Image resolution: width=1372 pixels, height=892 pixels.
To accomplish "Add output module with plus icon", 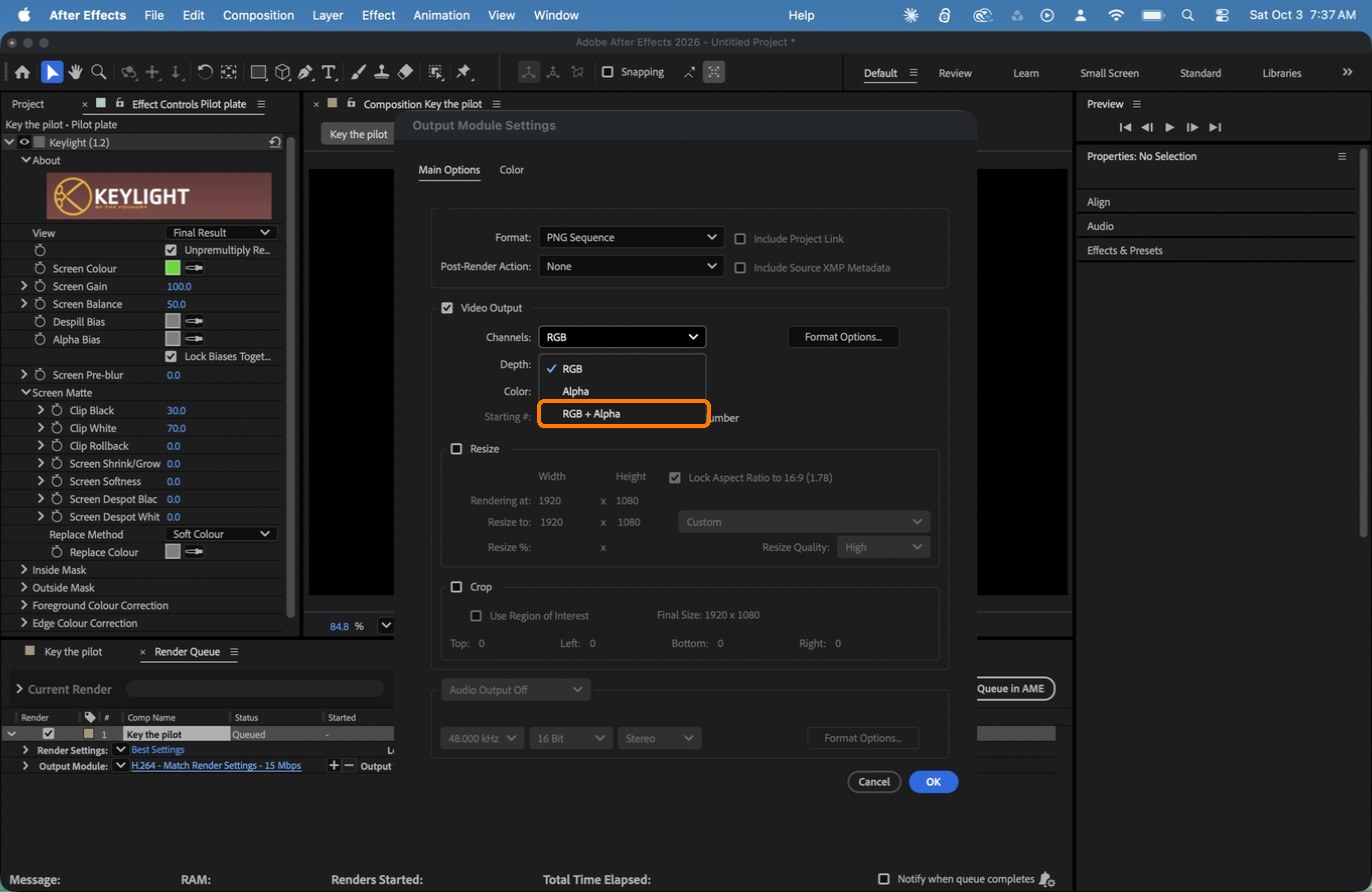I will click(x=334, y=765).
